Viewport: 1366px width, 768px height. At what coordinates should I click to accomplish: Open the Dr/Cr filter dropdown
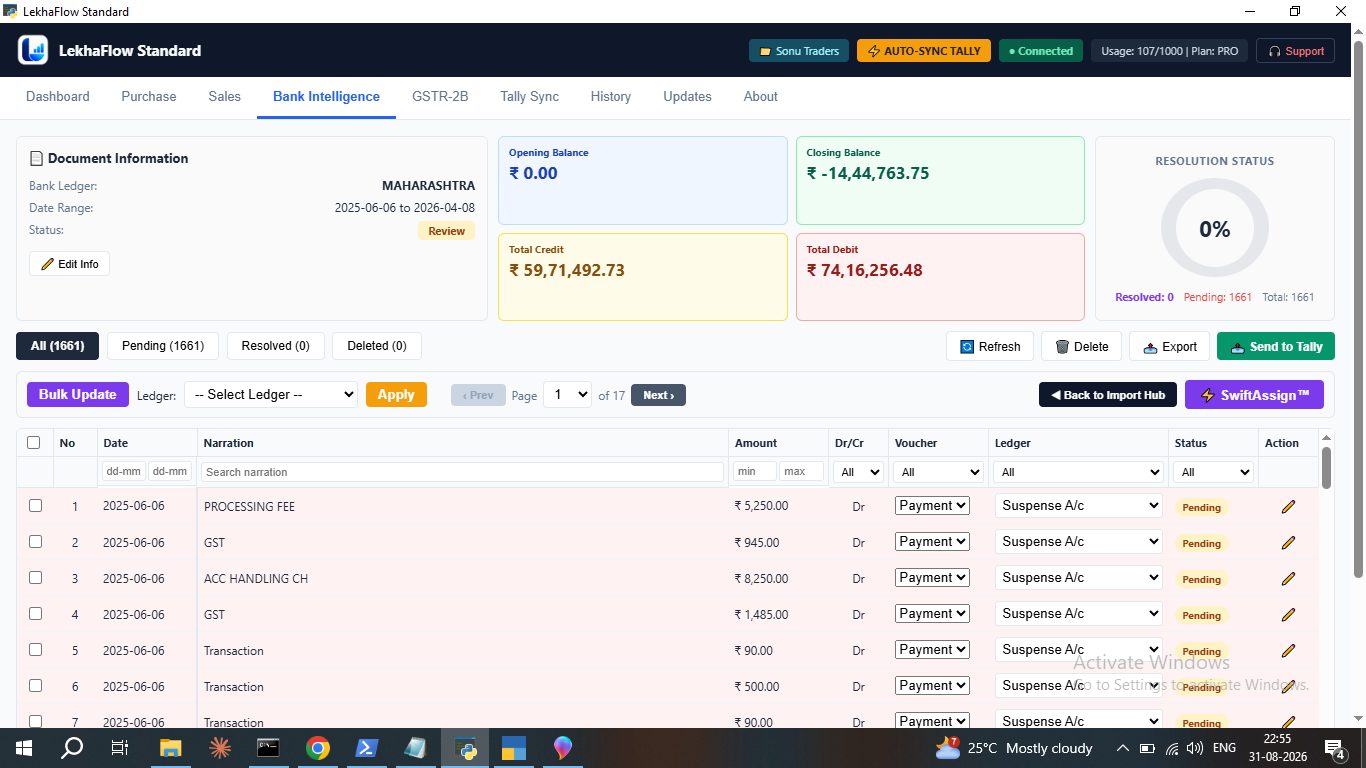tap(859, 472)
